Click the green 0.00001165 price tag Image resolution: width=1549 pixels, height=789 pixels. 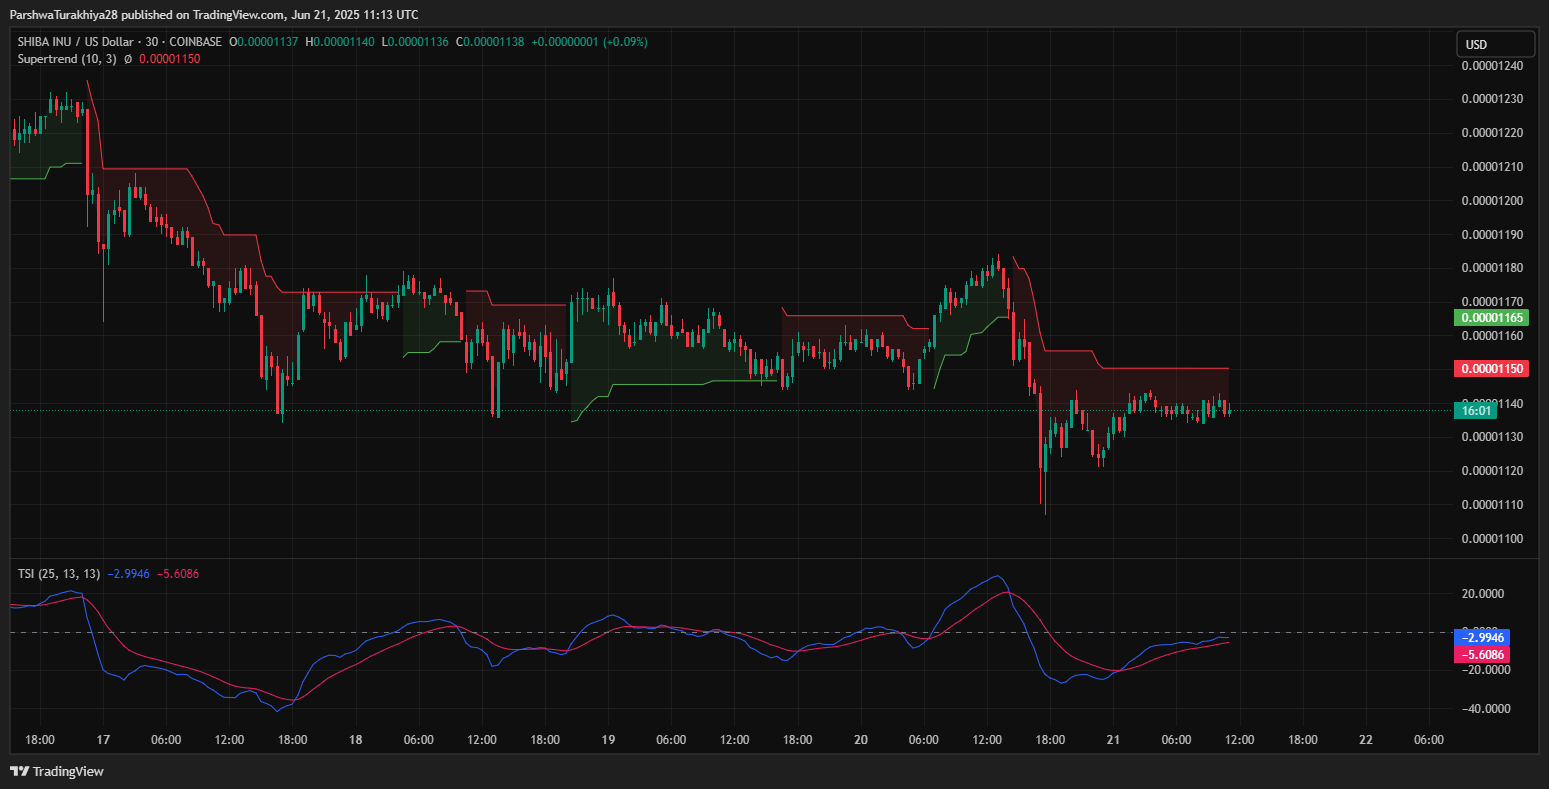(x=1490, y=318)
